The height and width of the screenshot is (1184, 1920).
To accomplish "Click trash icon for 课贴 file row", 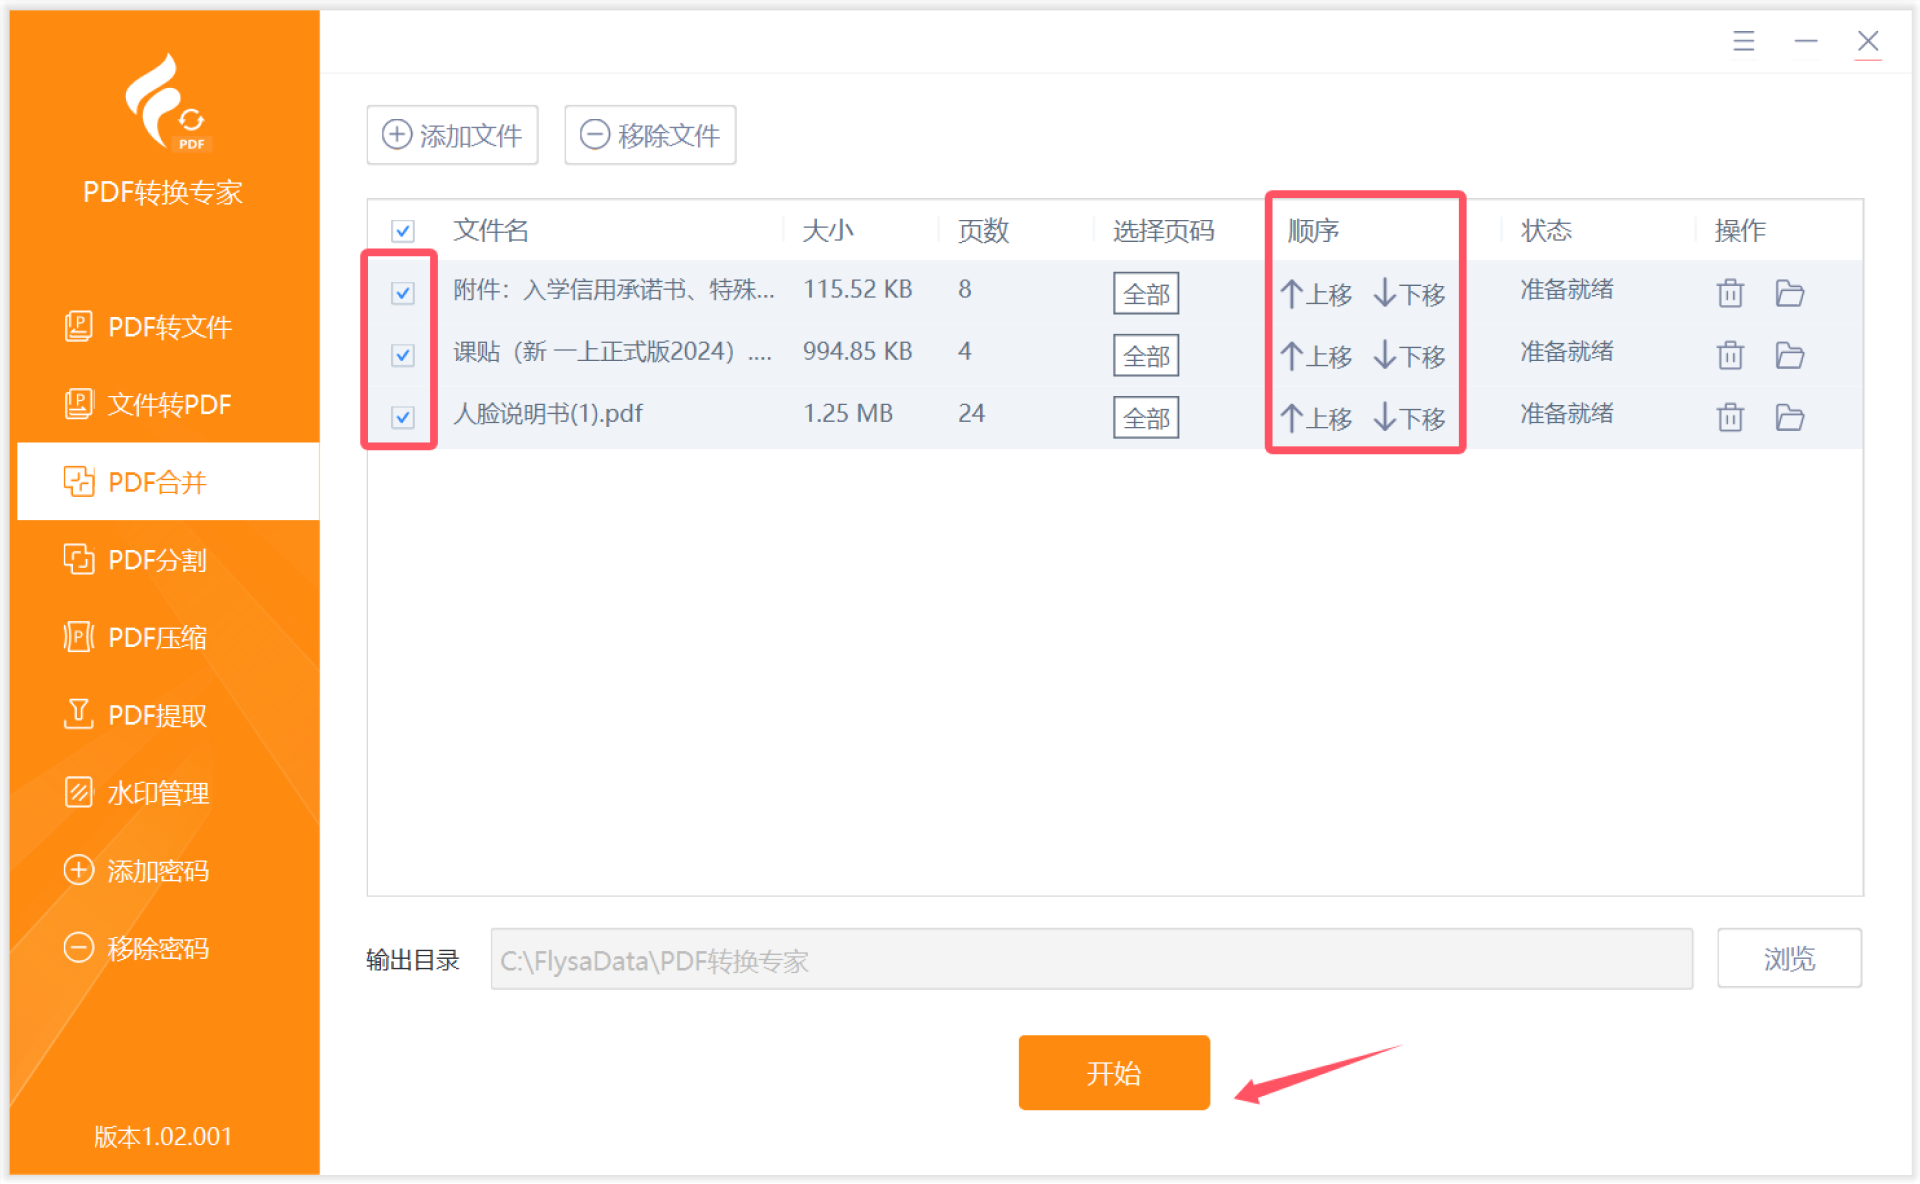I will coord(1730,355).
